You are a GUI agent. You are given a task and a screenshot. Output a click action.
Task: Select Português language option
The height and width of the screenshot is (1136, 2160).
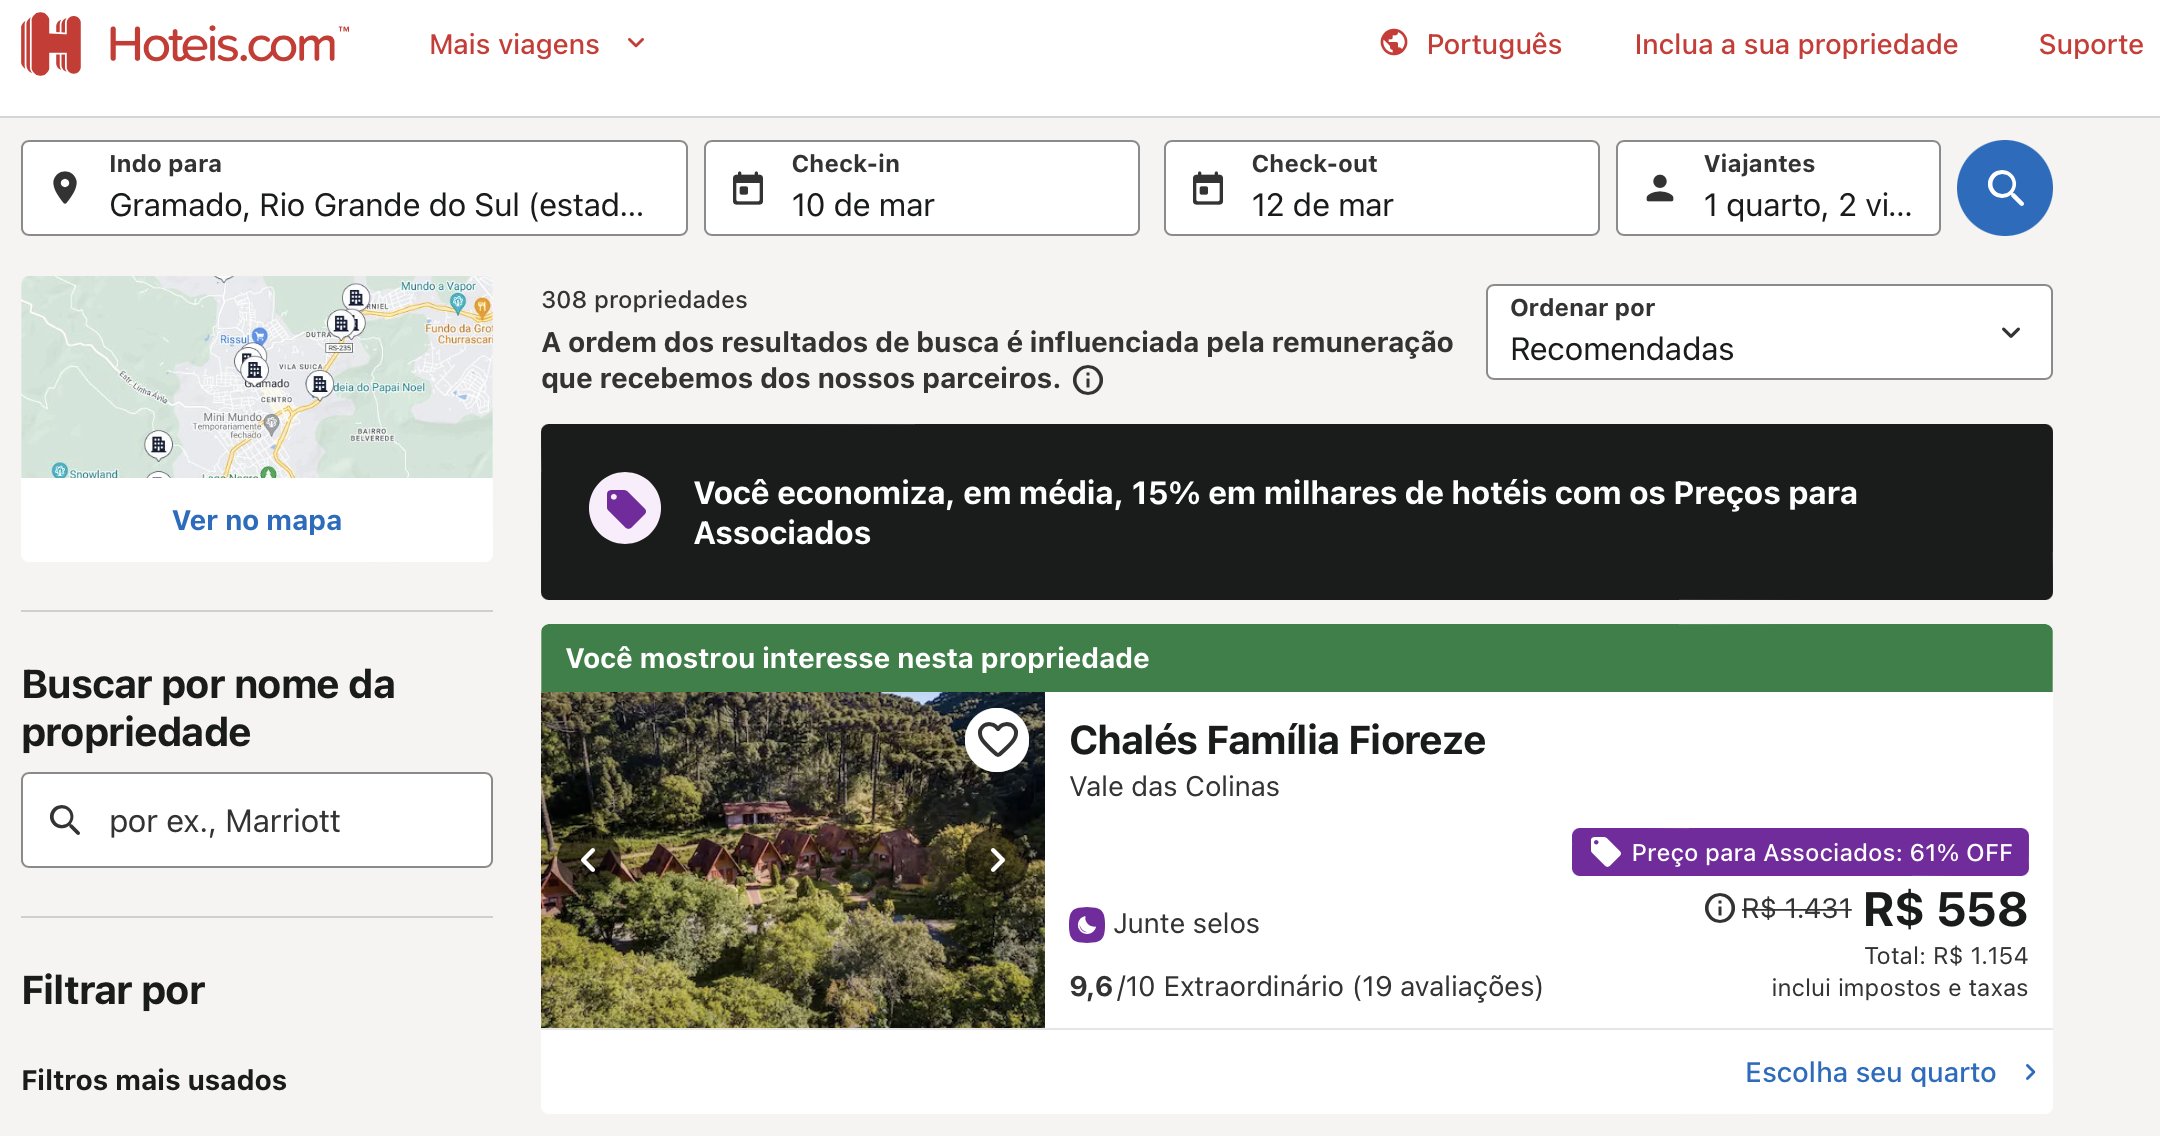(1493, 45)
